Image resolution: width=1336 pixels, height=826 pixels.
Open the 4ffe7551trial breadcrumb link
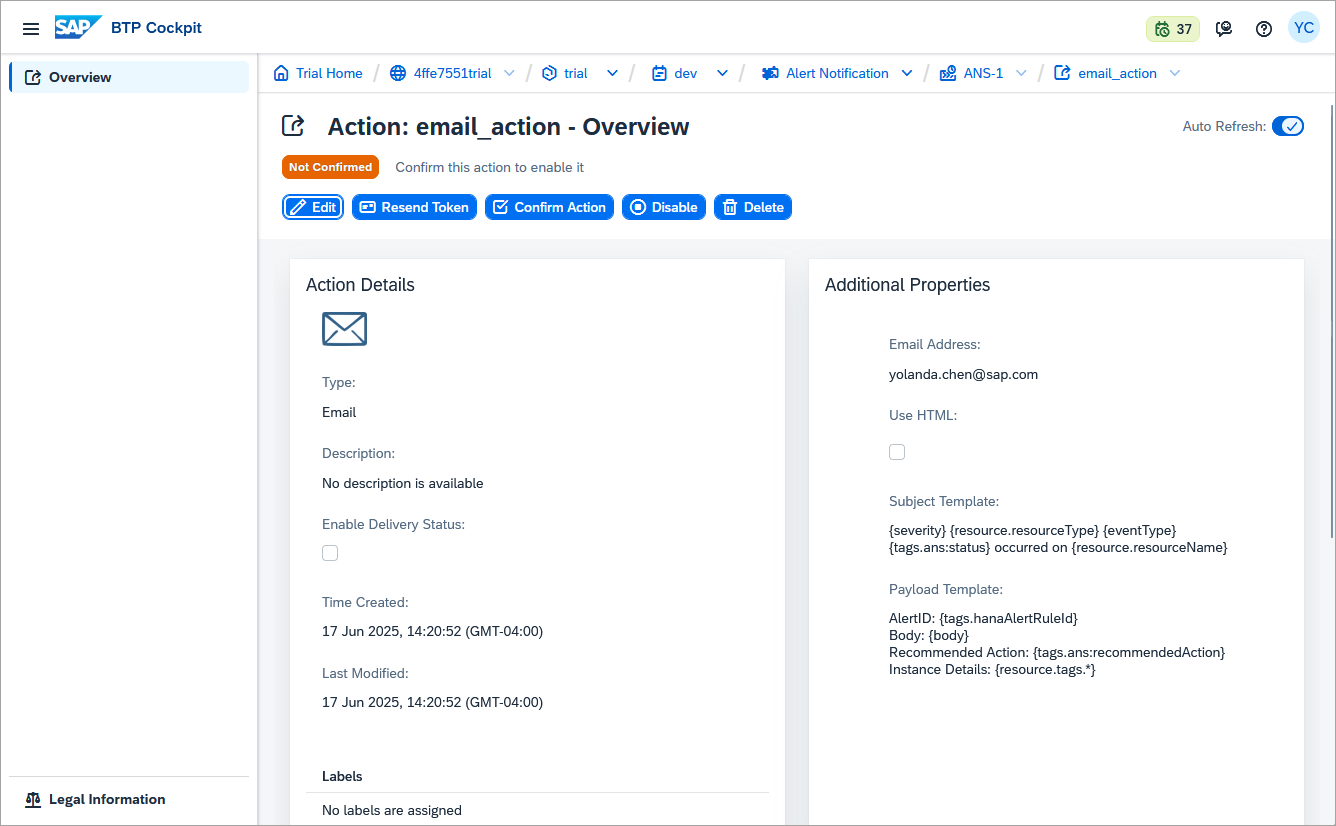[452, 73]
